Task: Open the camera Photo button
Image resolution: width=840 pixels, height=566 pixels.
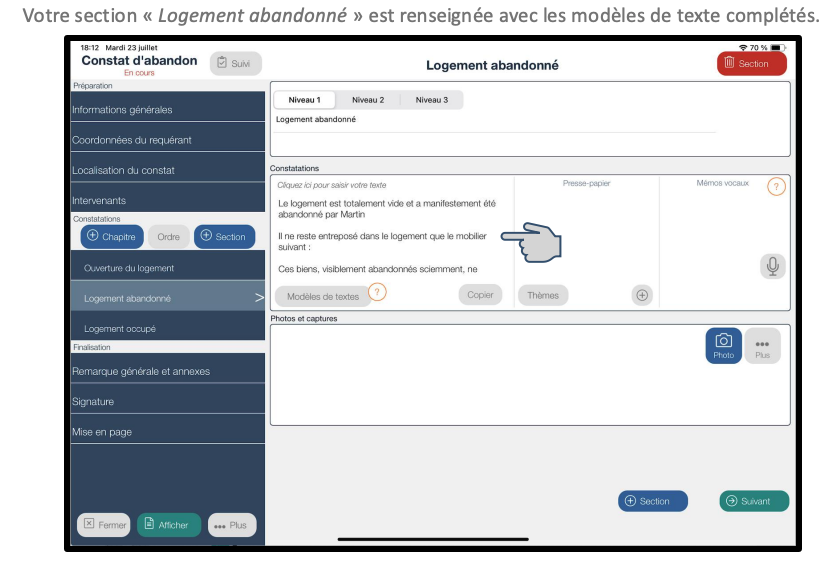Action: click(723, 345)
